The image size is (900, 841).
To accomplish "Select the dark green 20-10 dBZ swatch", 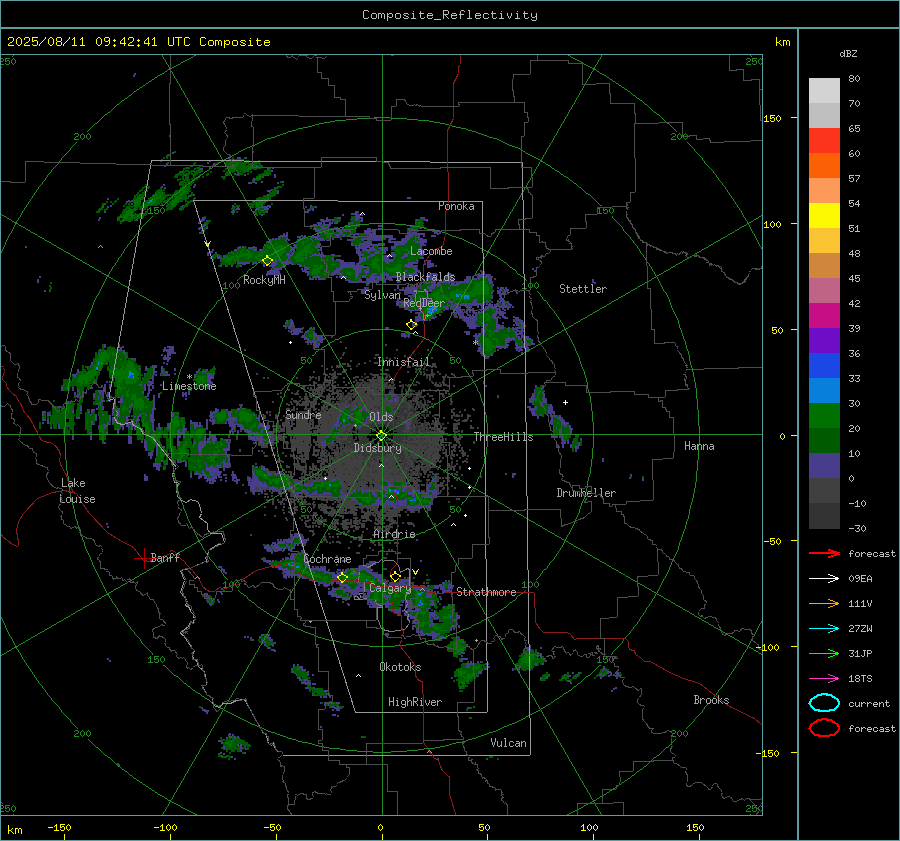I will point(824,441).
